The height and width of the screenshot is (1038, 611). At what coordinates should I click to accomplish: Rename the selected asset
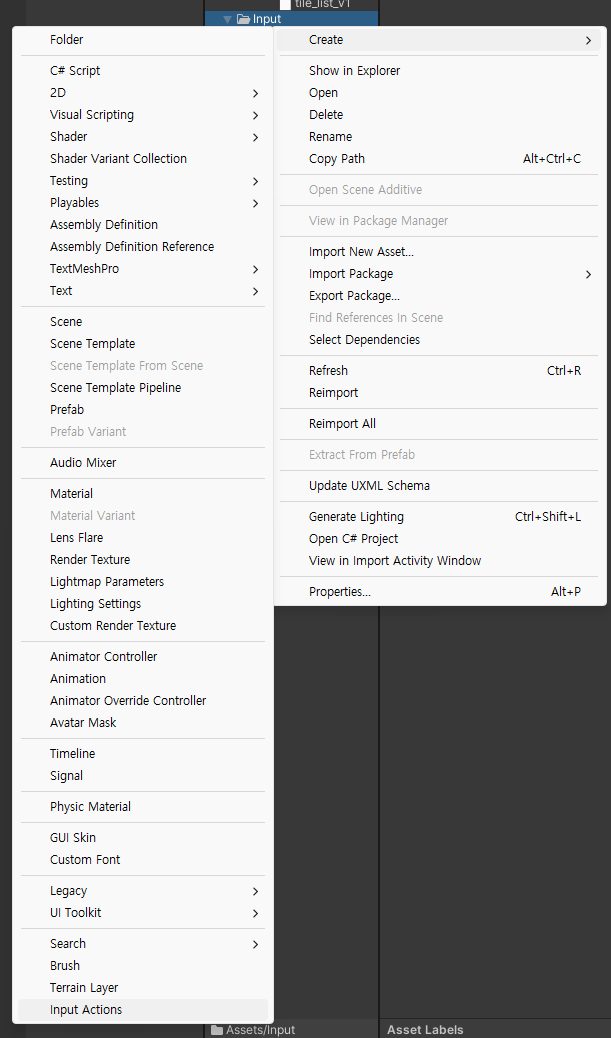tap(439, 136)
